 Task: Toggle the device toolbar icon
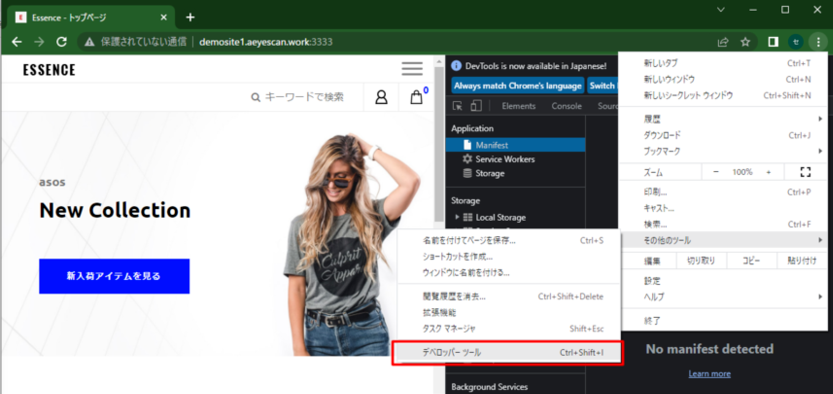point(475,106)
